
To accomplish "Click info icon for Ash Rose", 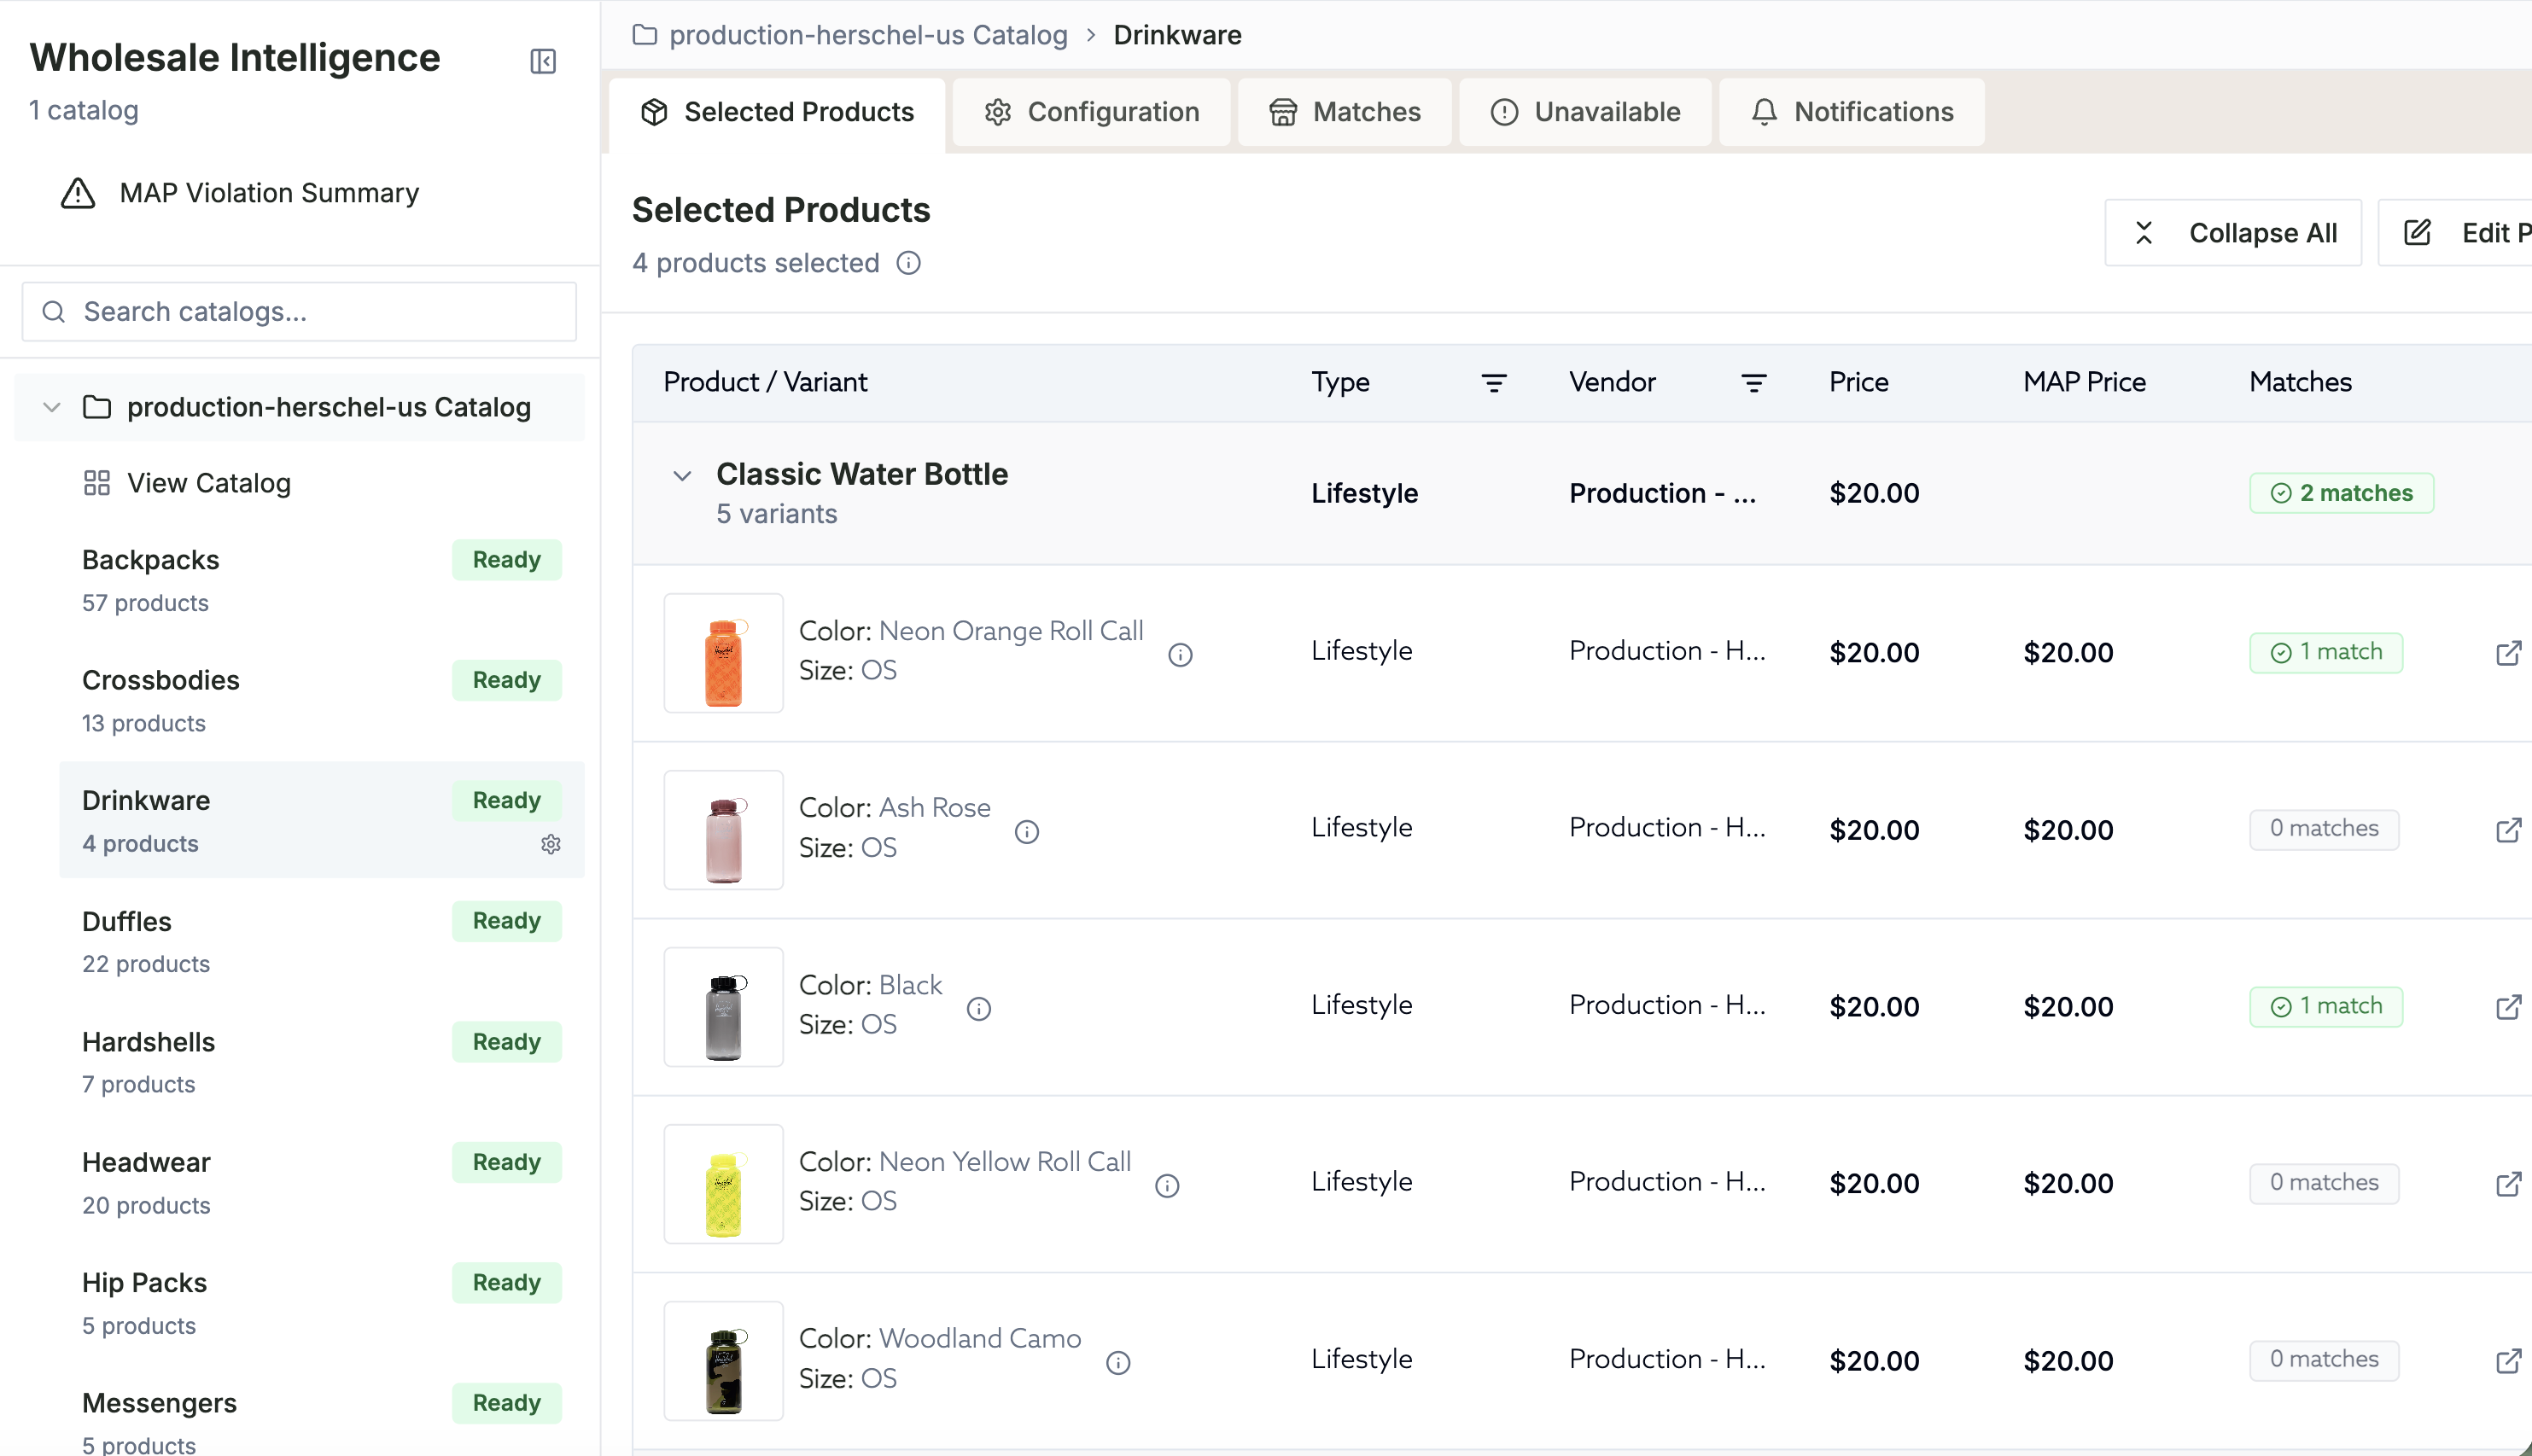I will (x=1027, y=832).
